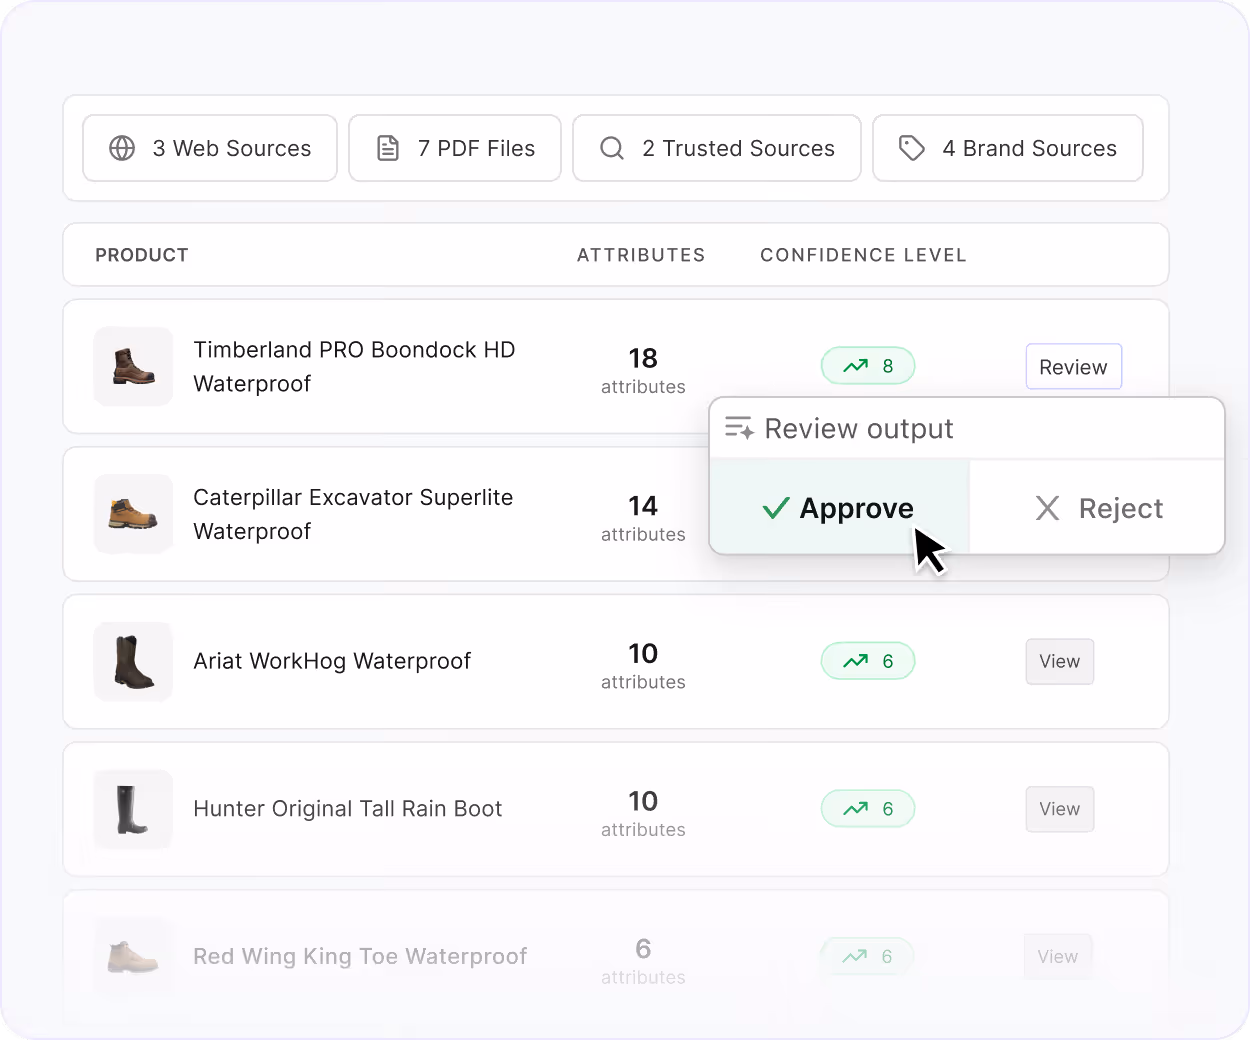Click the document icon in PDF Files

point(388,148)
